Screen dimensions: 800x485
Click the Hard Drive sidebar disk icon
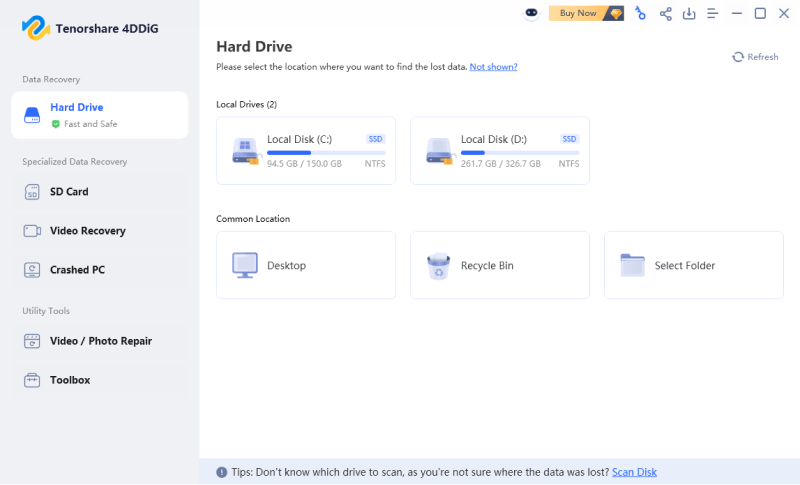(32, 115)
